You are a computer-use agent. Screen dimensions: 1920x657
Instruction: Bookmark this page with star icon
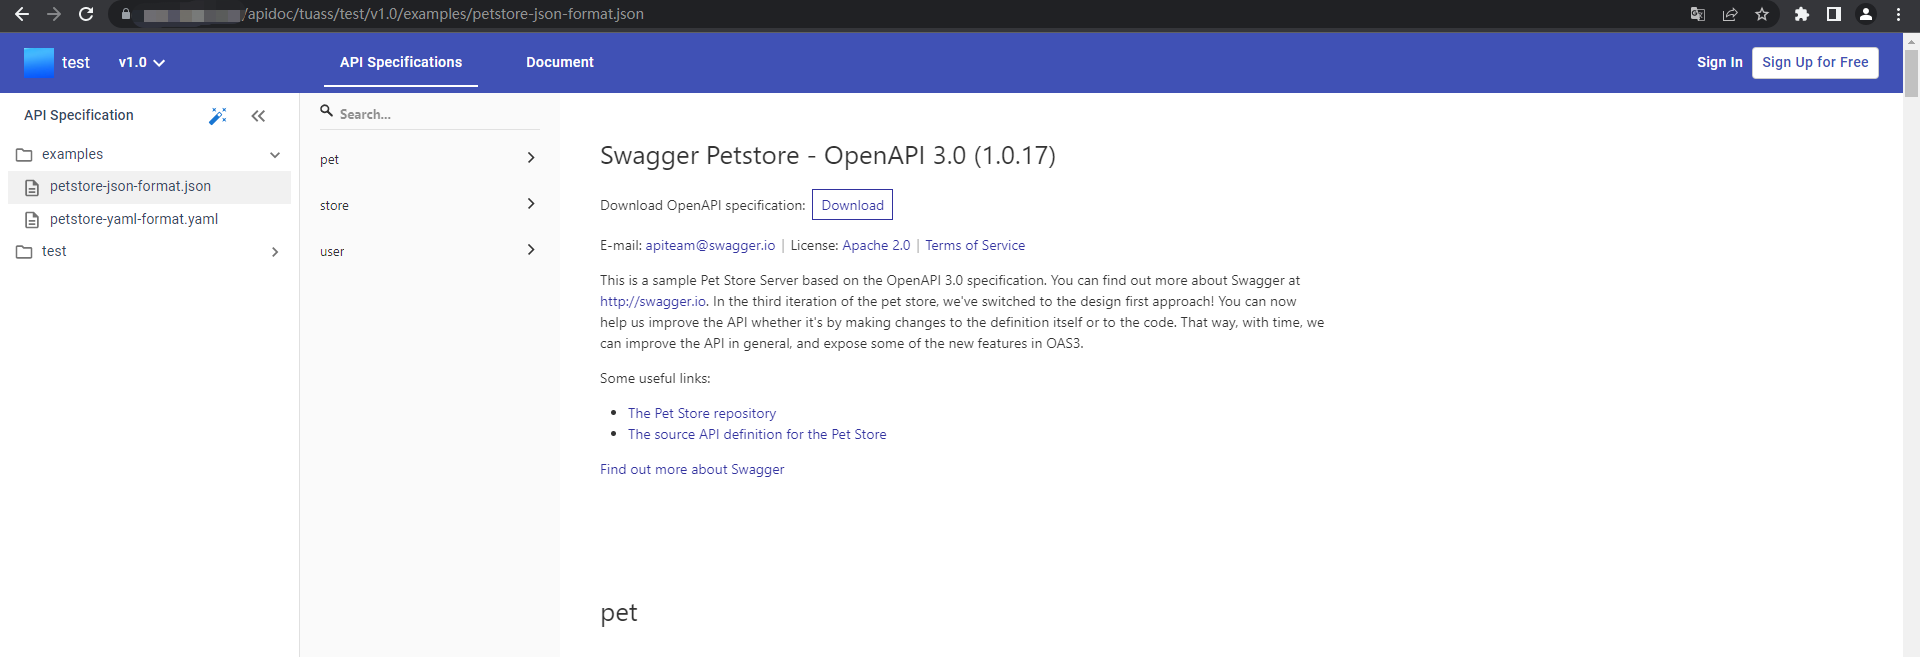(x=1762, y=14)
